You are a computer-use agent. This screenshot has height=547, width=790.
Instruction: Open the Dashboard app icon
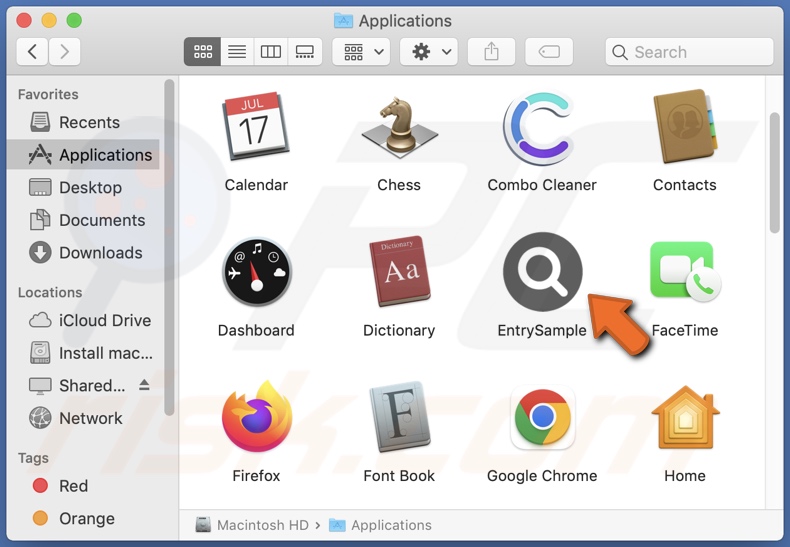click(x=256, y=272)
